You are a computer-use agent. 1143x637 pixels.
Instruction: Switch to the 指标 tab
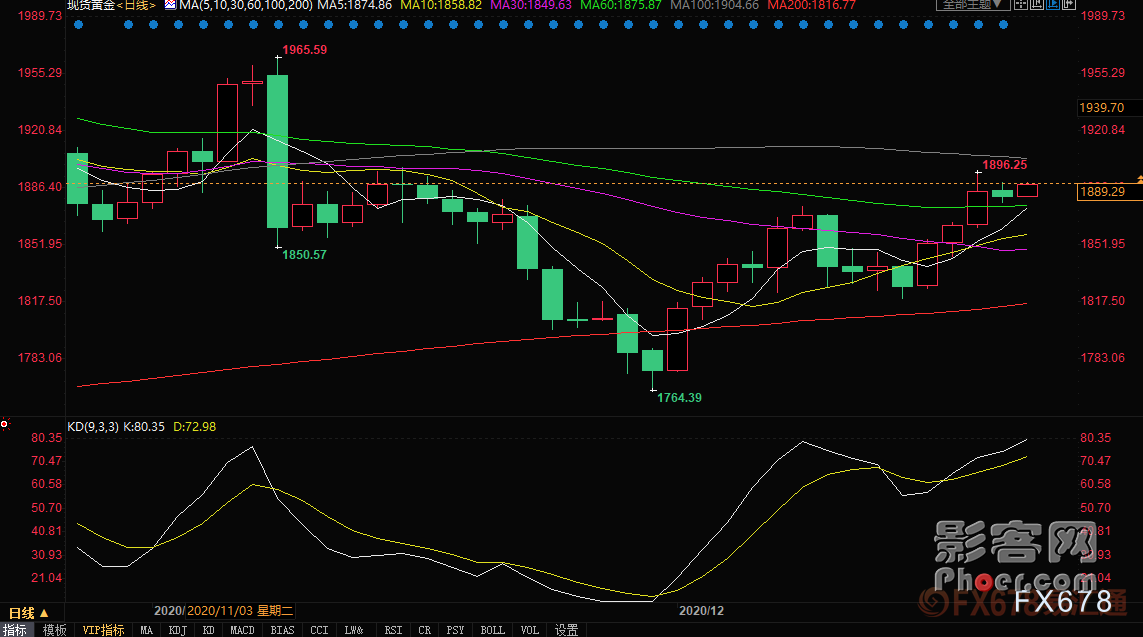[15, 630]
